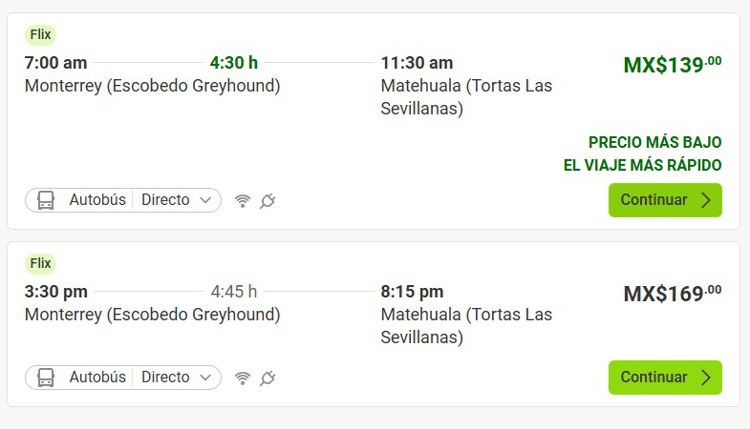Screen dimensions: 750x429
Task: Click the 4:30 h duration label
Action: (x=234, y=63)
